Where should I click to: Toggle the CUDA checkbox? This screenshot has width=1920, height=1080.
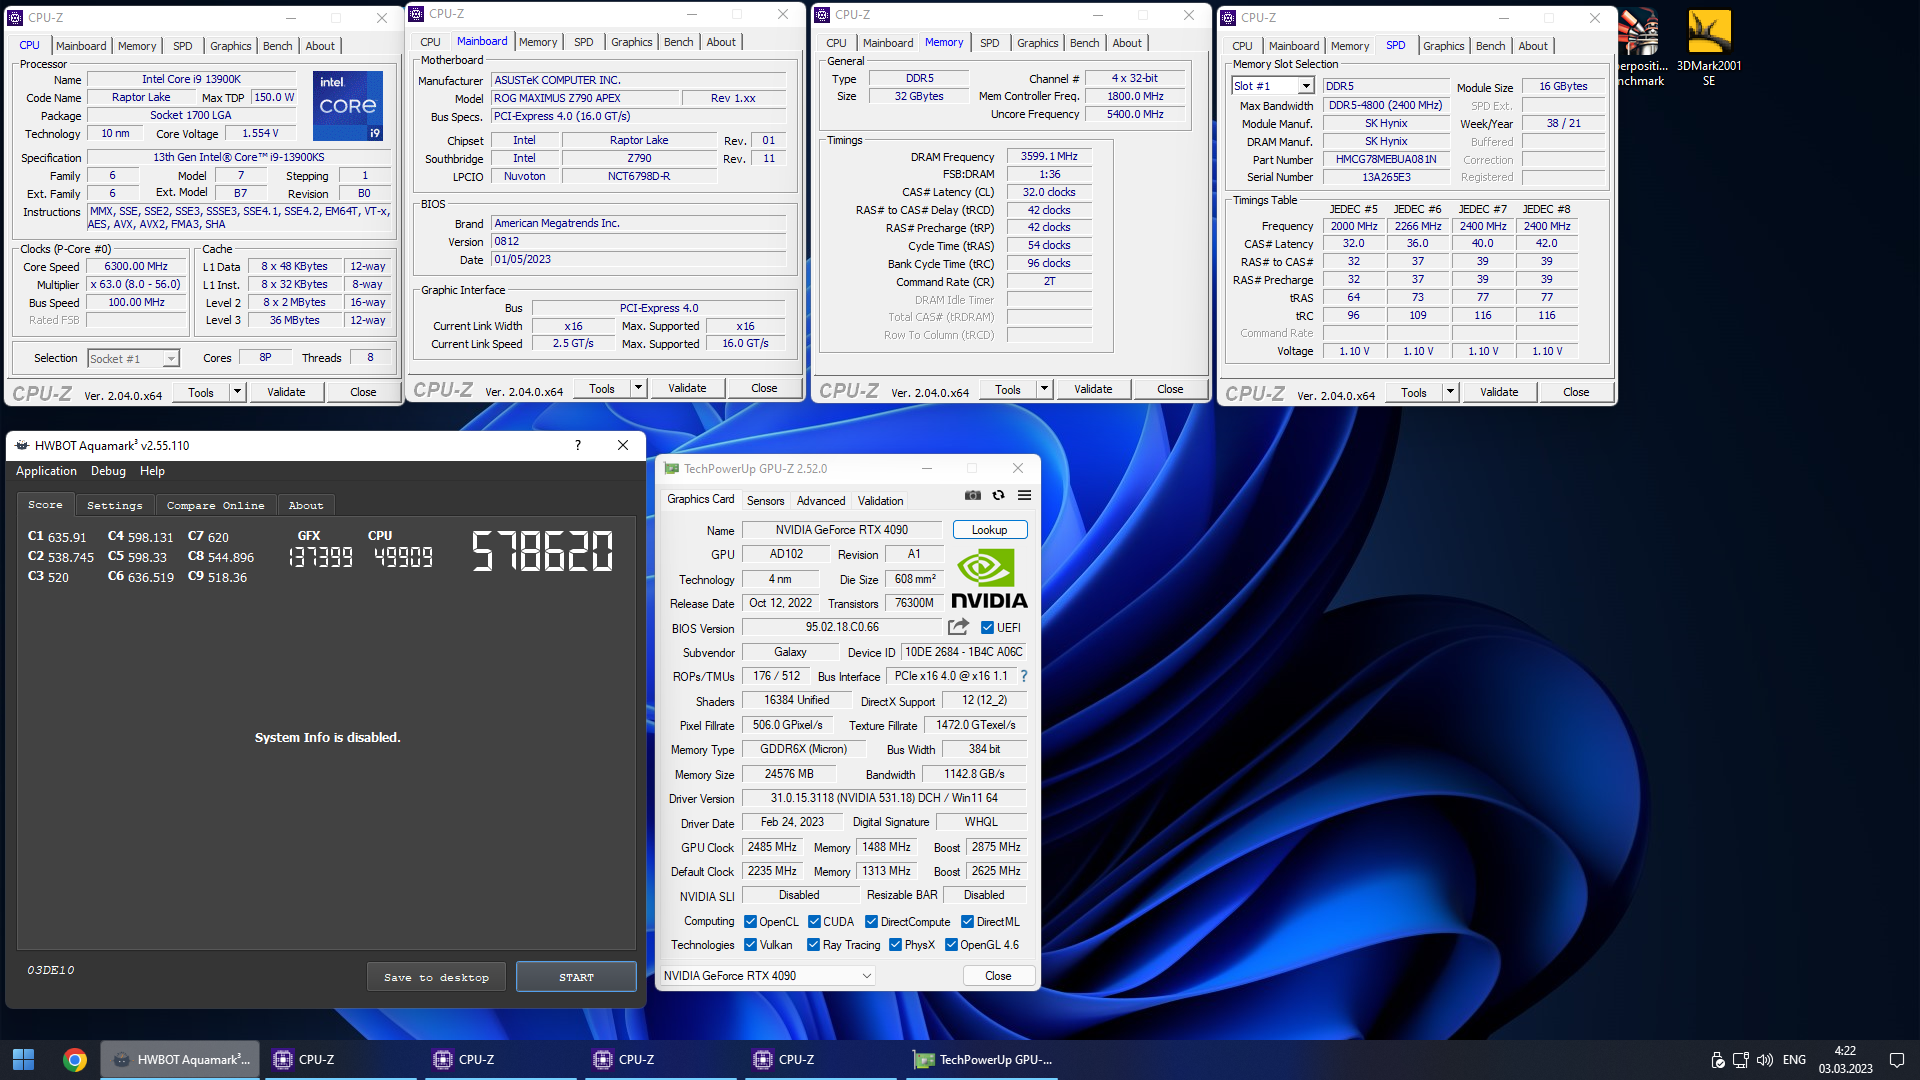click(814, 922)
